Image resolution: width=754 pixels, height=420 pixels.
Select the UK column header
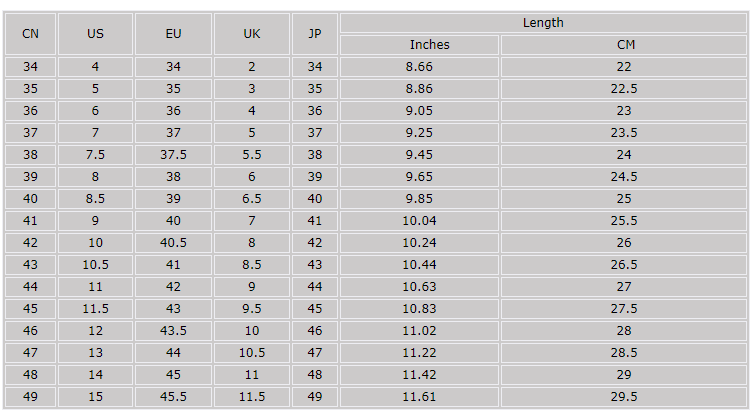252,34
